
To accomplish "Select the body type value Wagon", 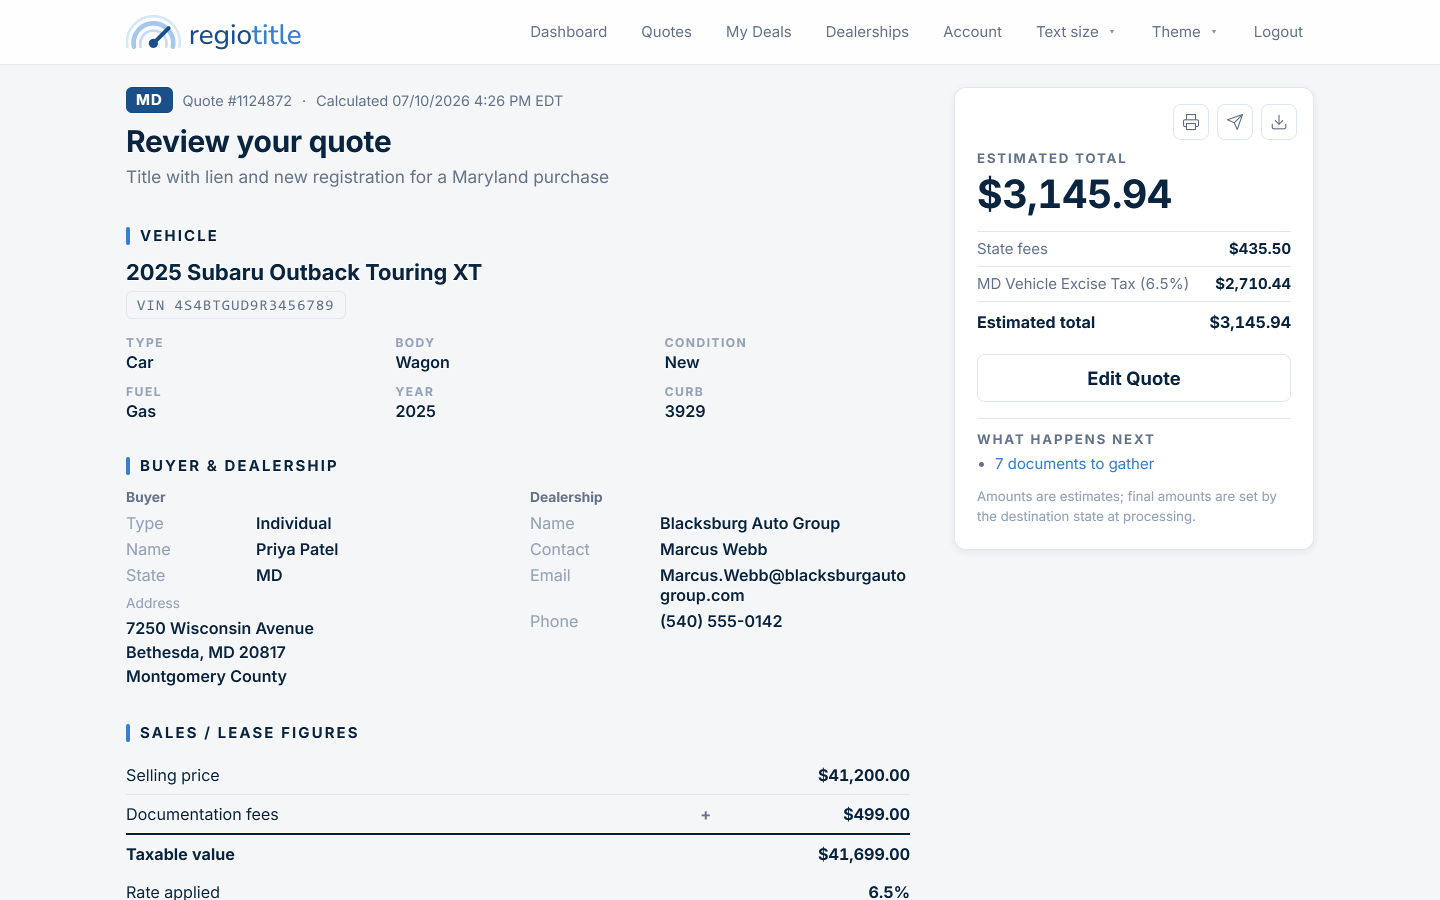I will pos(422,362).
